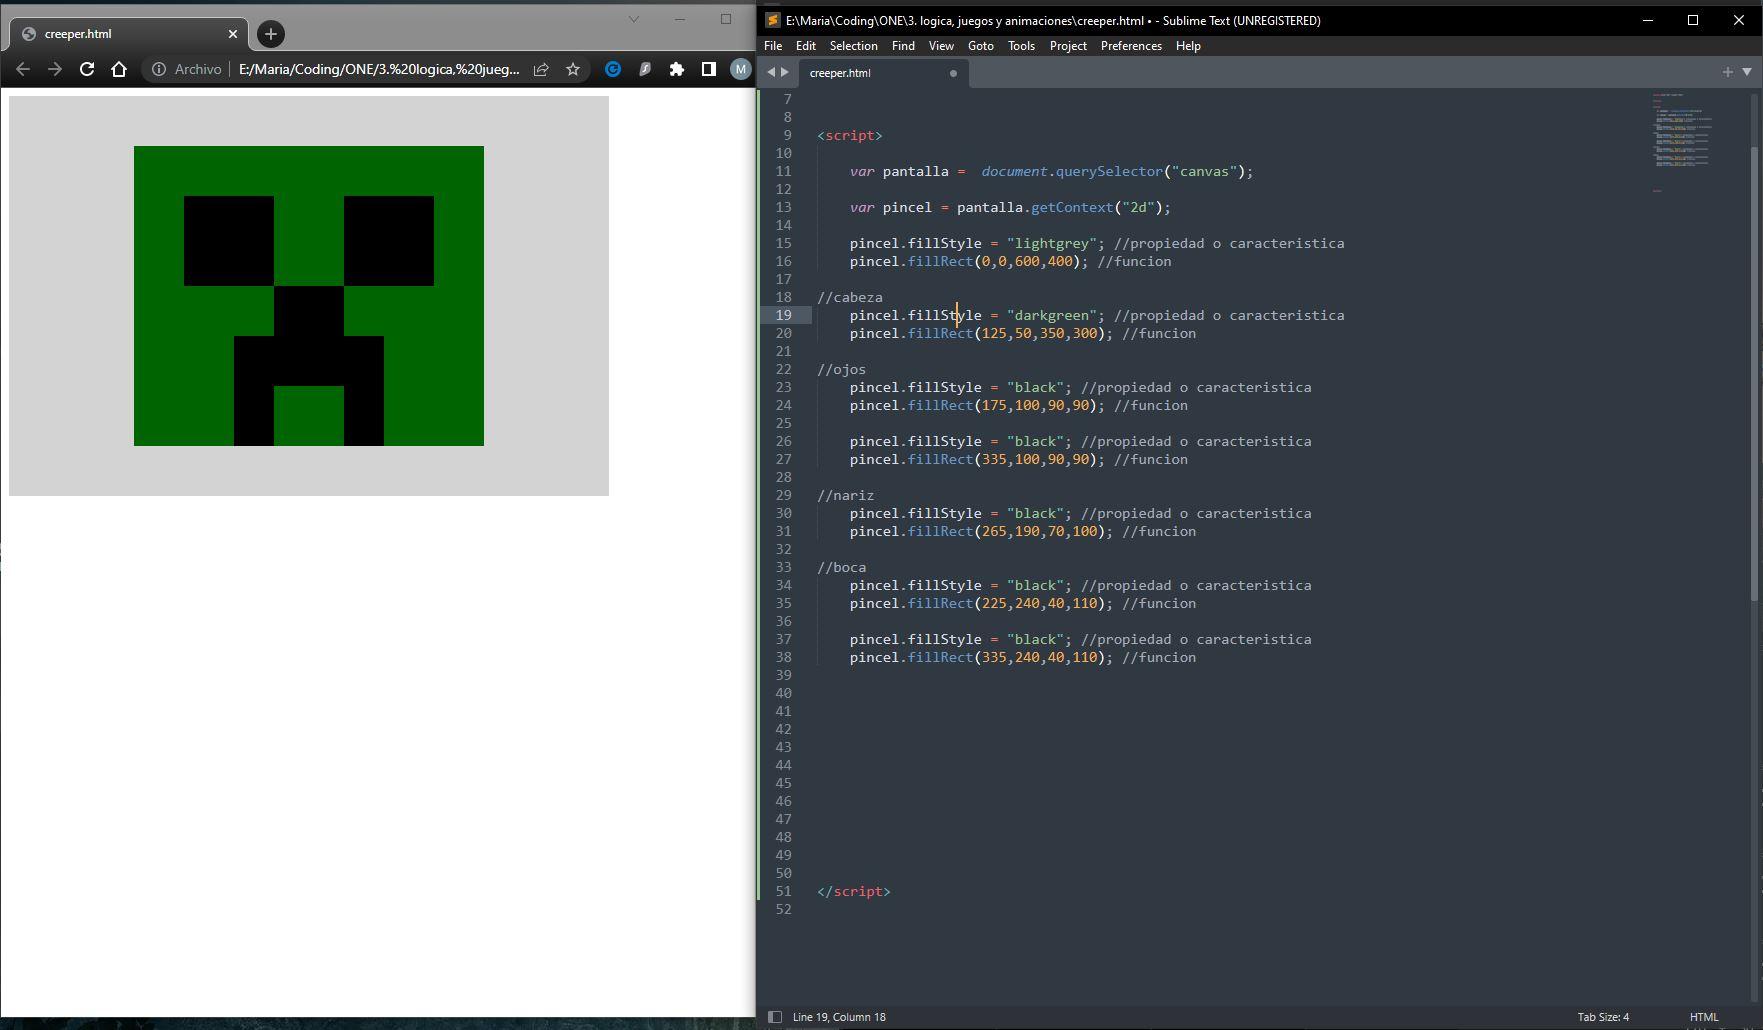1763x1030 pixels.
Task: Go to previous tab with the left arrow
Action: (x=771, y=72)
